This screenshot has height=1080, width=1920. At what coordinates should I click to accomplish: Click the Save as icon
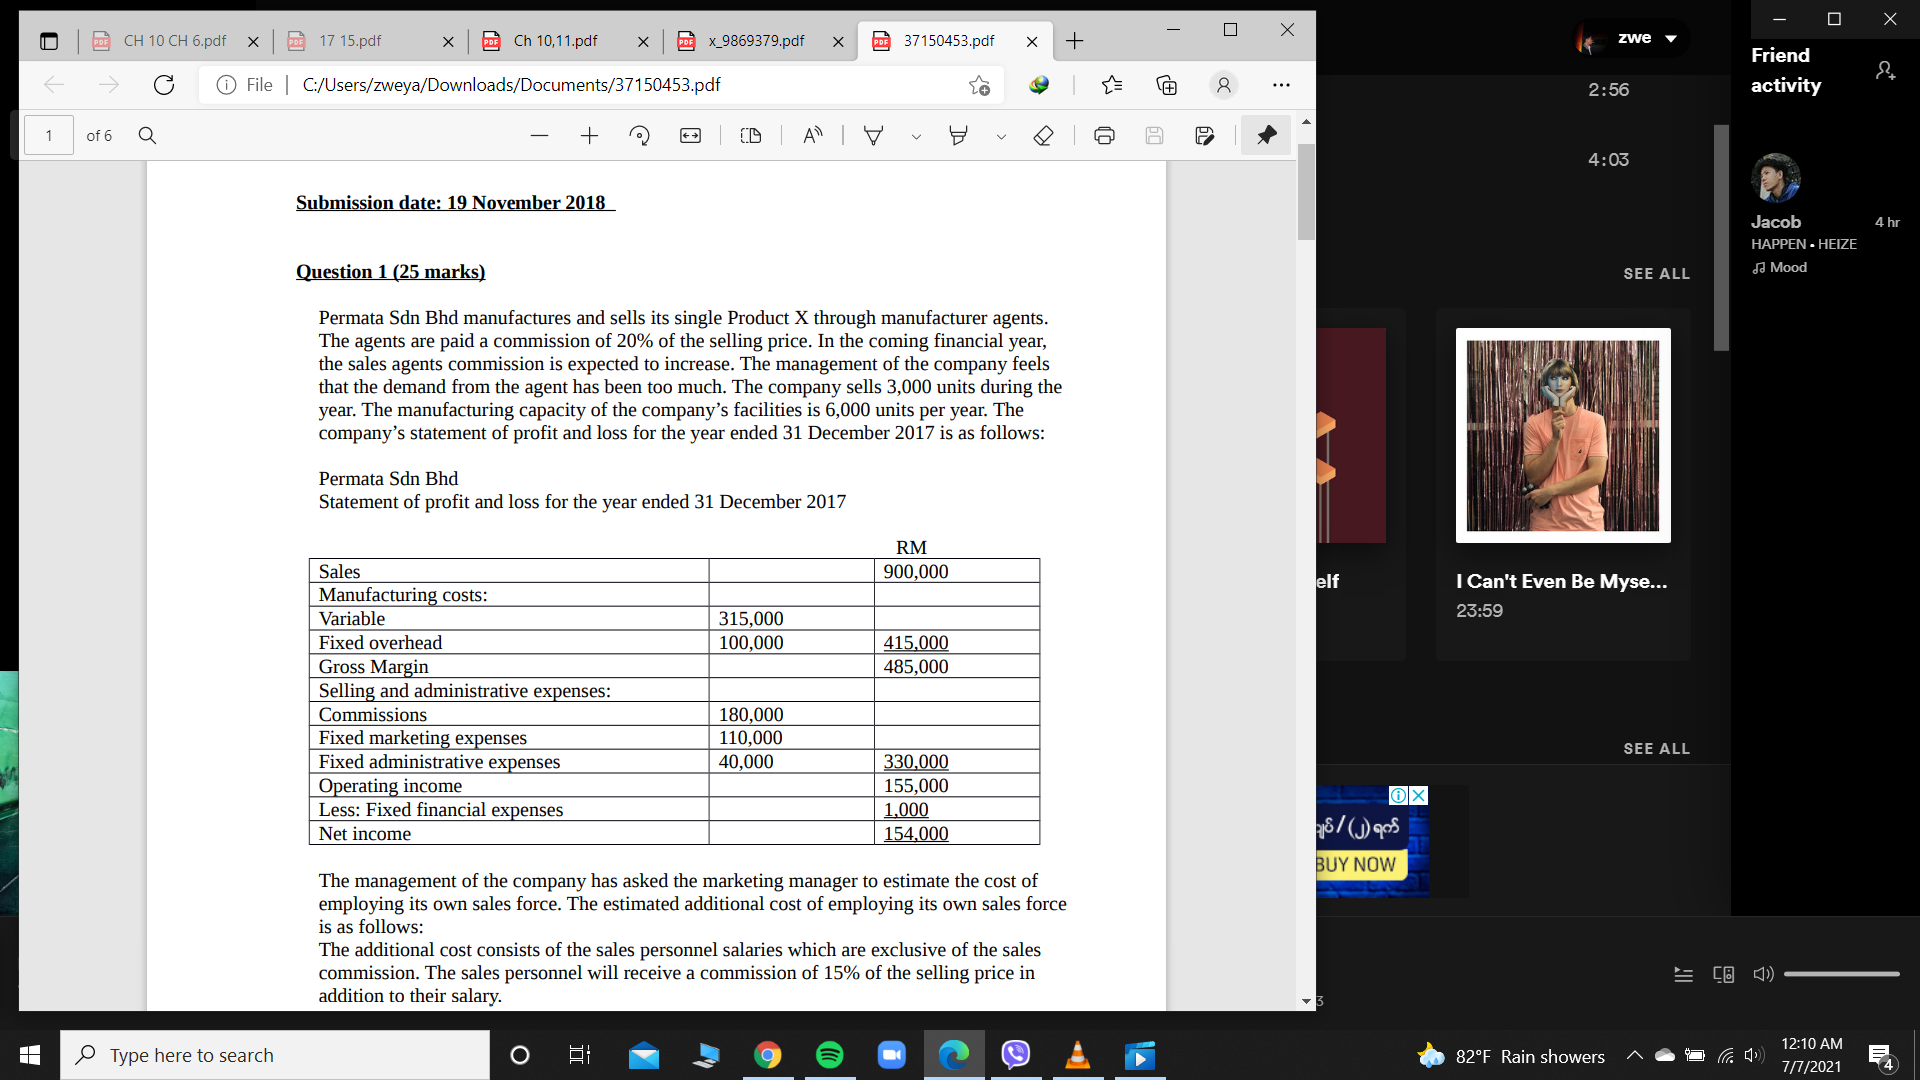coord(1204,136)
